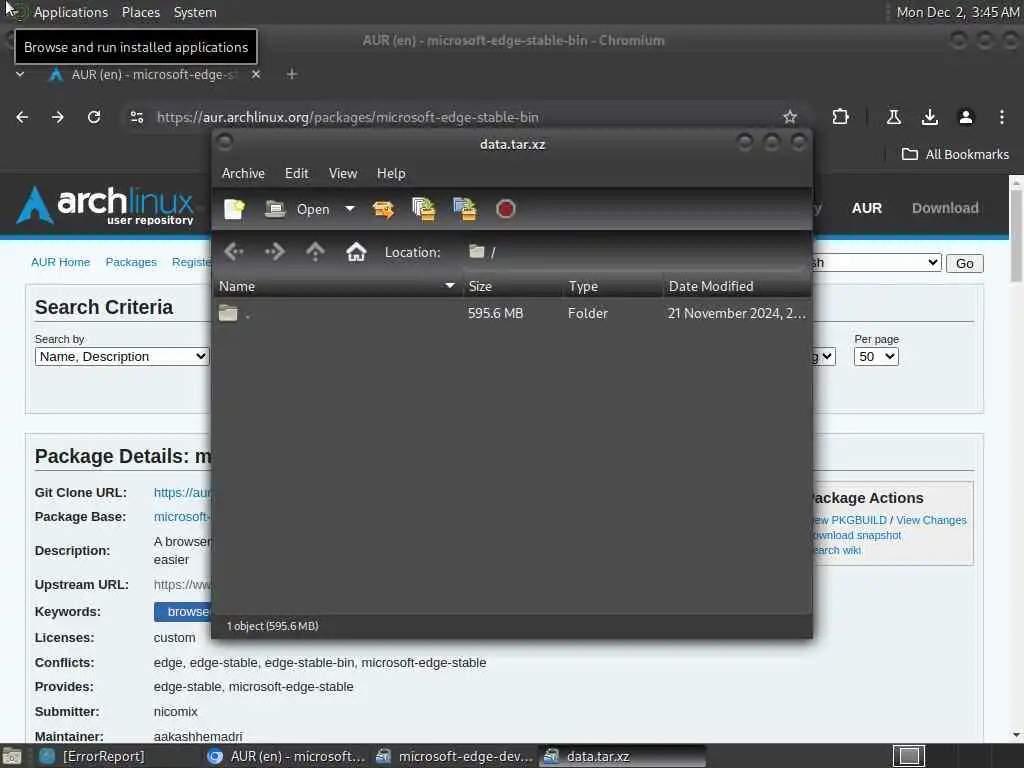Open Chromium three-dot menu
This screenshot has height=768, width=1024.
tap(1002, 117)
